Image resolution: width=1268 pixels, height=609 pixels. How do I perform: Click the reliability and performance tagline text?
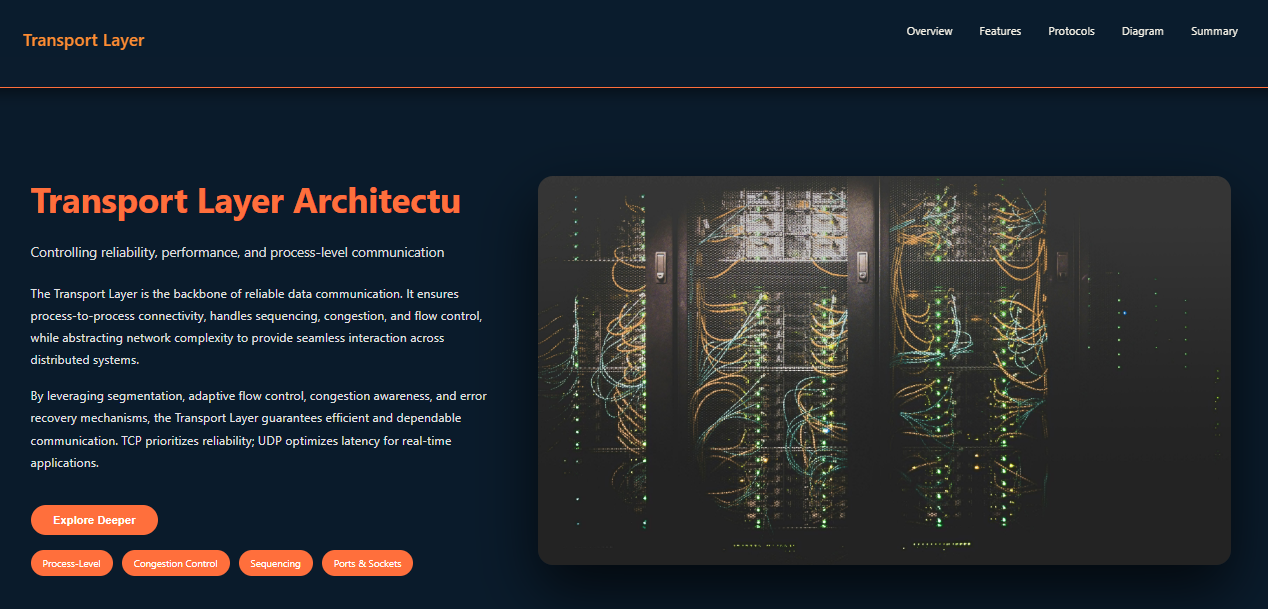237,252
